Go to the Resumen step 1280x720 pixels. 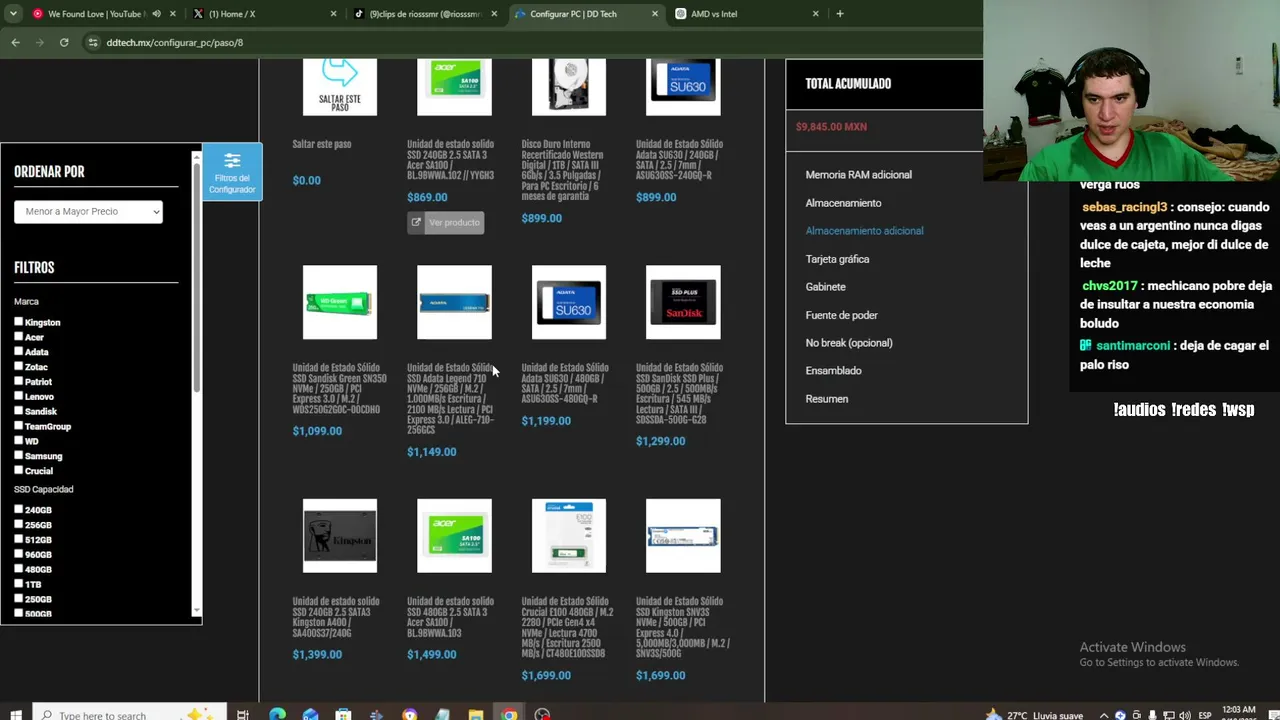click(827, 399)
